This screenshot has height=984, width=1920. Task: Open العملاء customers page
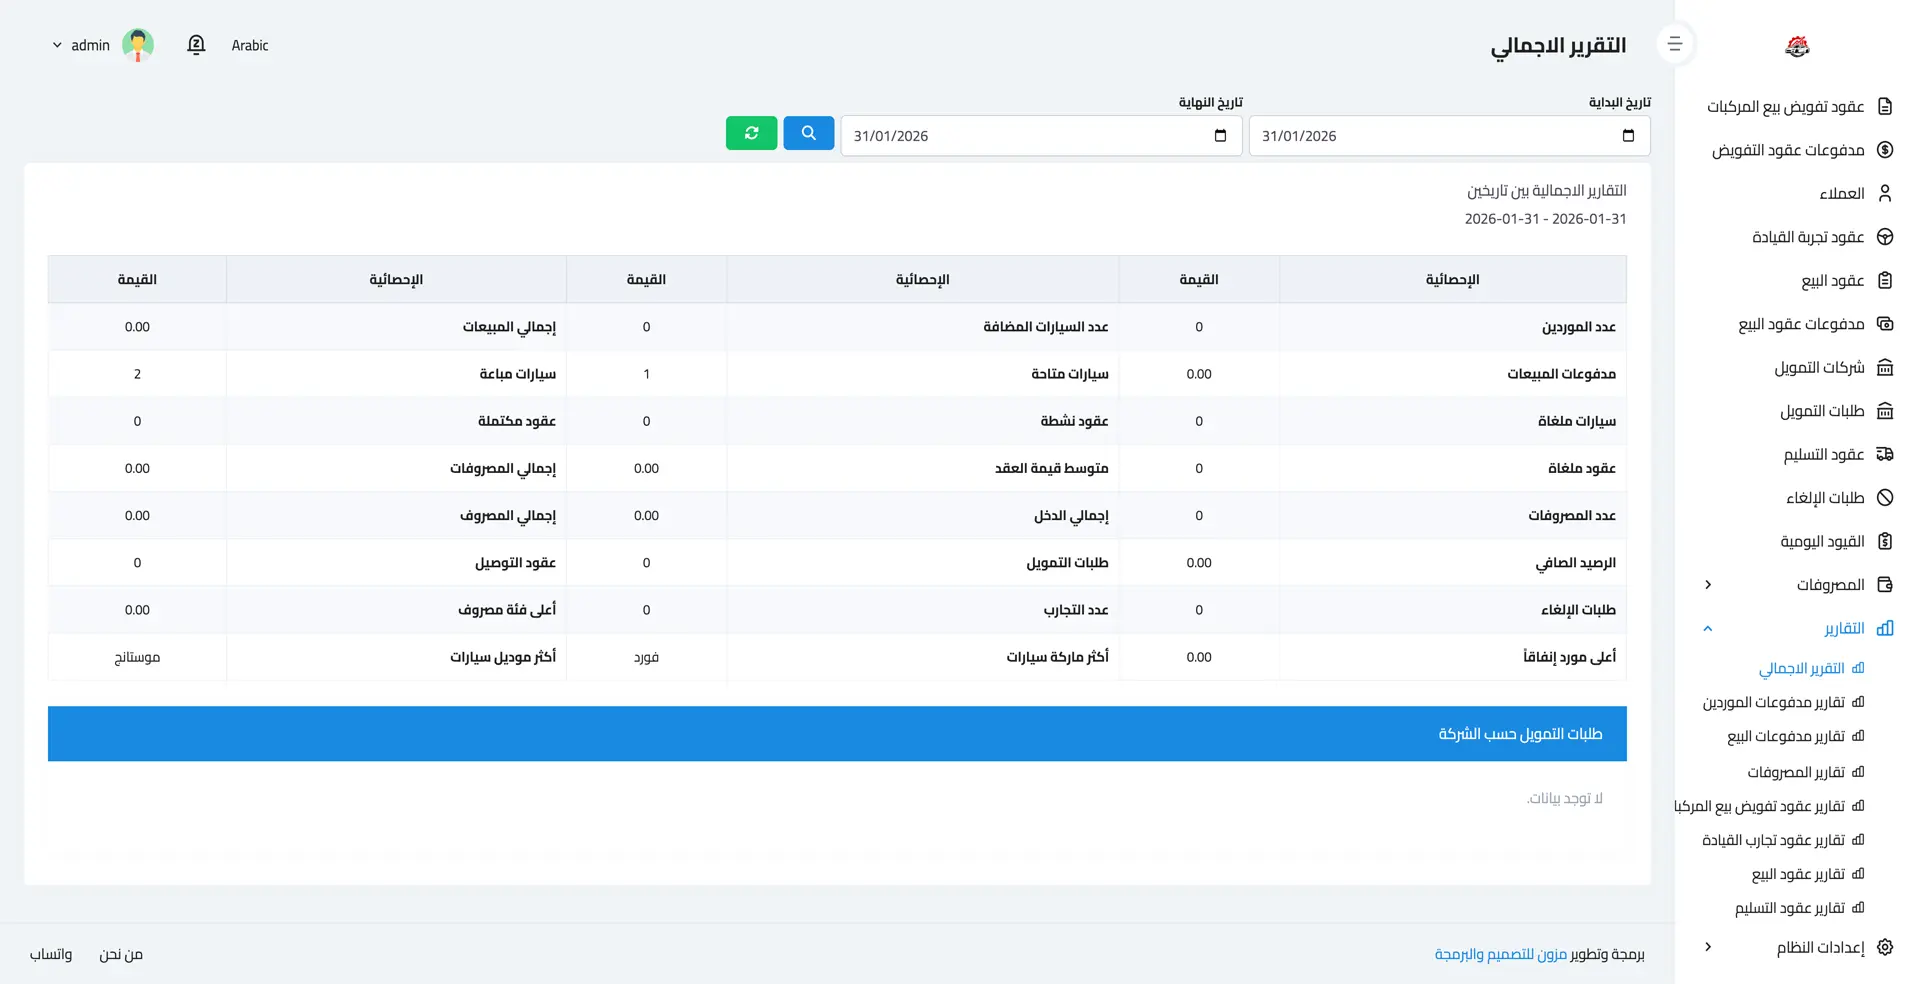(1841, 193)
